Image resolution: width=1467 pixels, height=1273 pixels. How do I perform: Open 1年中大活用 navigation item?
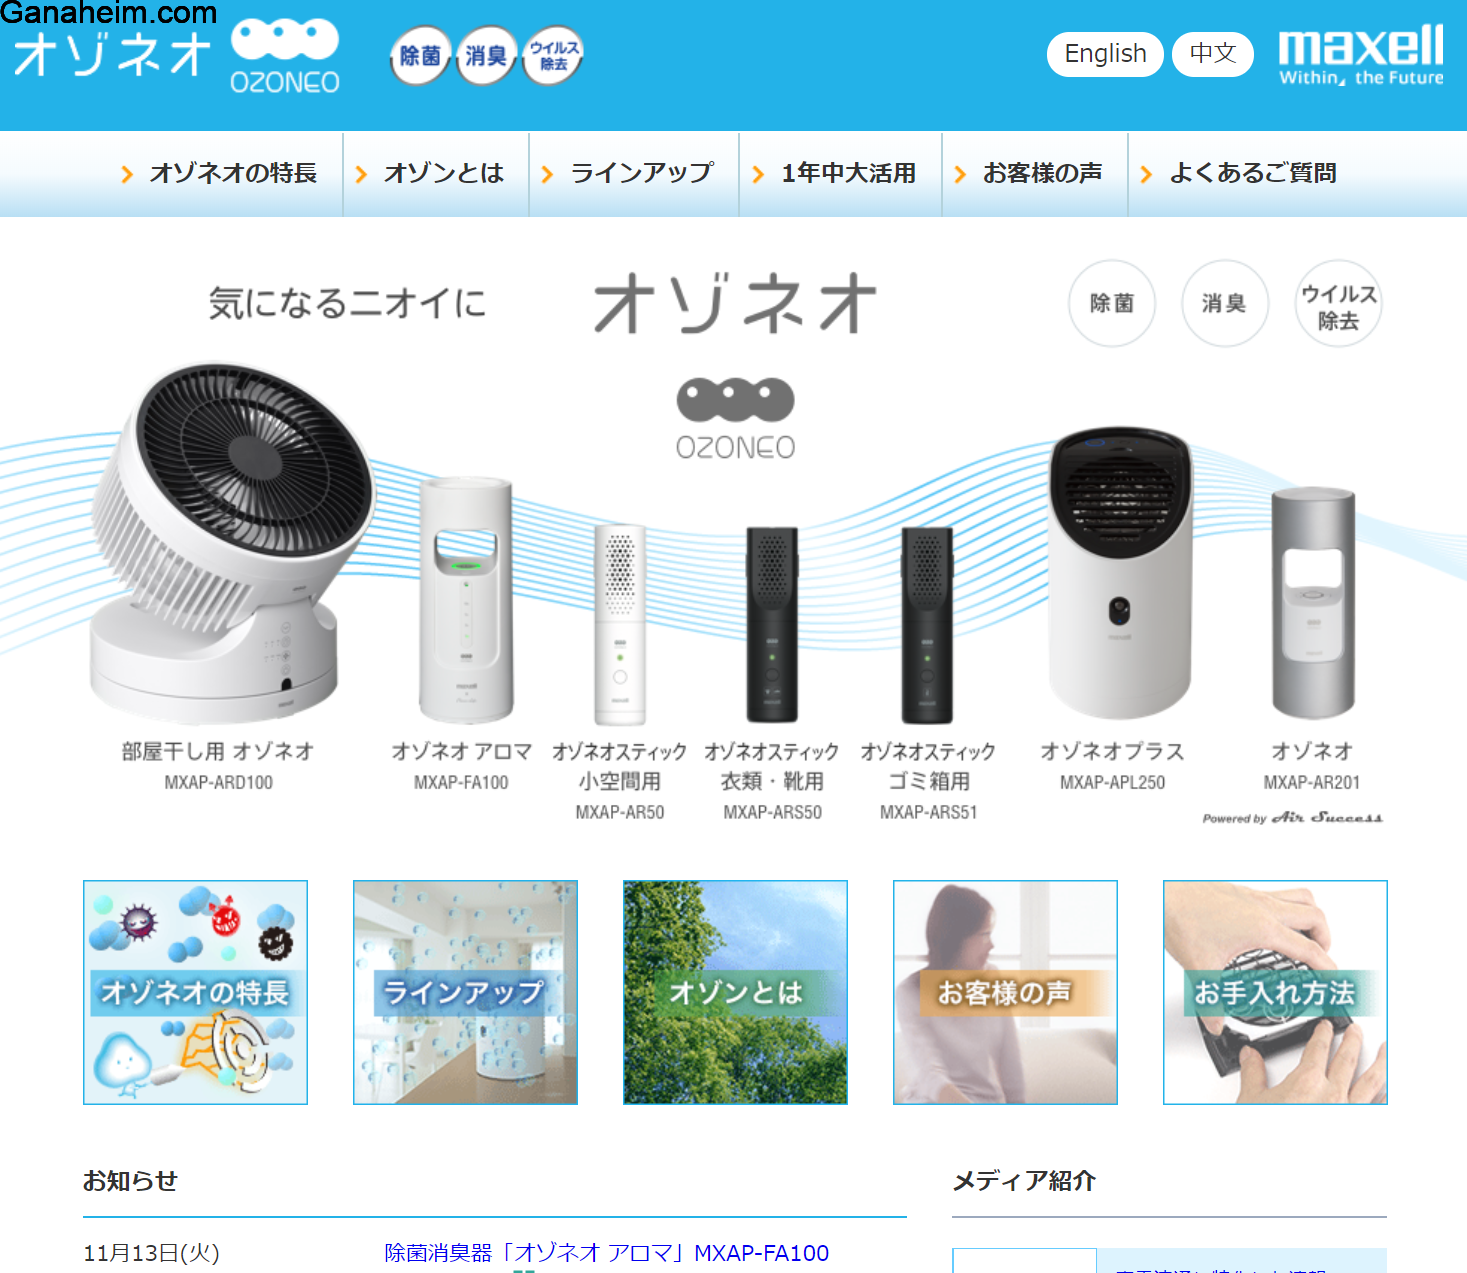(x=848, y=174)
